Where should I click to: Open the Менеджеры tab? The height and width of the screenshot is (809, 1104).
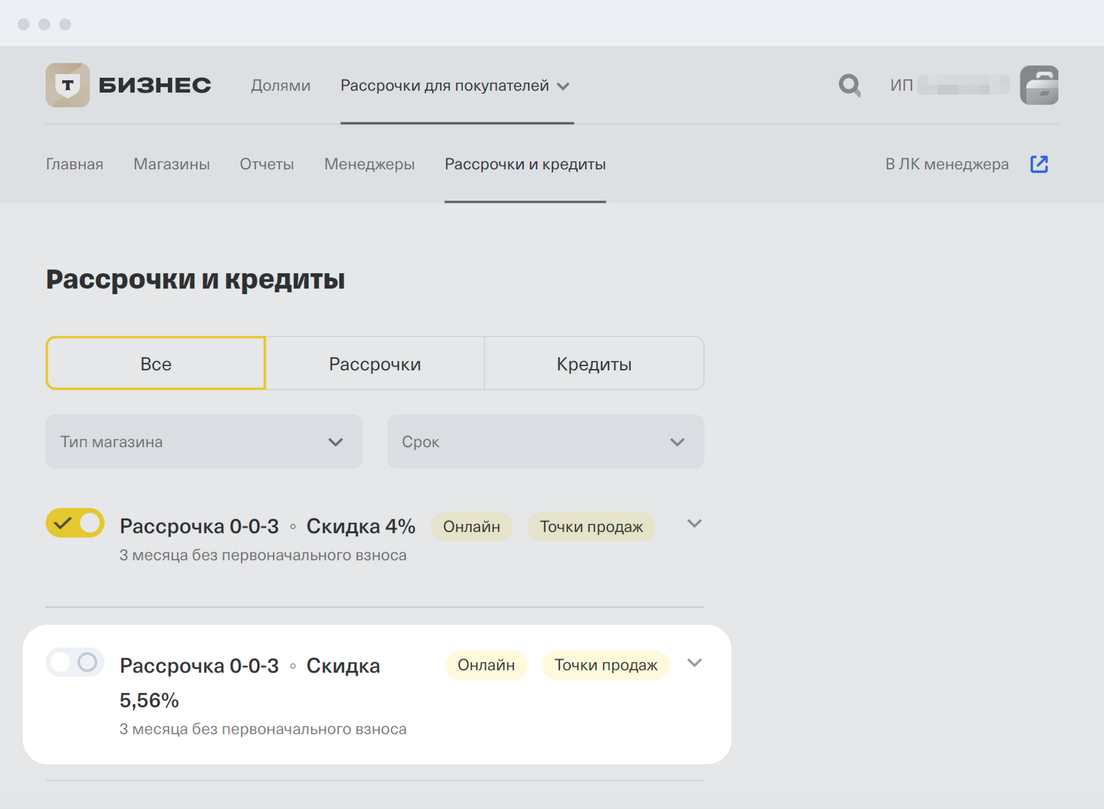point(370,164)
